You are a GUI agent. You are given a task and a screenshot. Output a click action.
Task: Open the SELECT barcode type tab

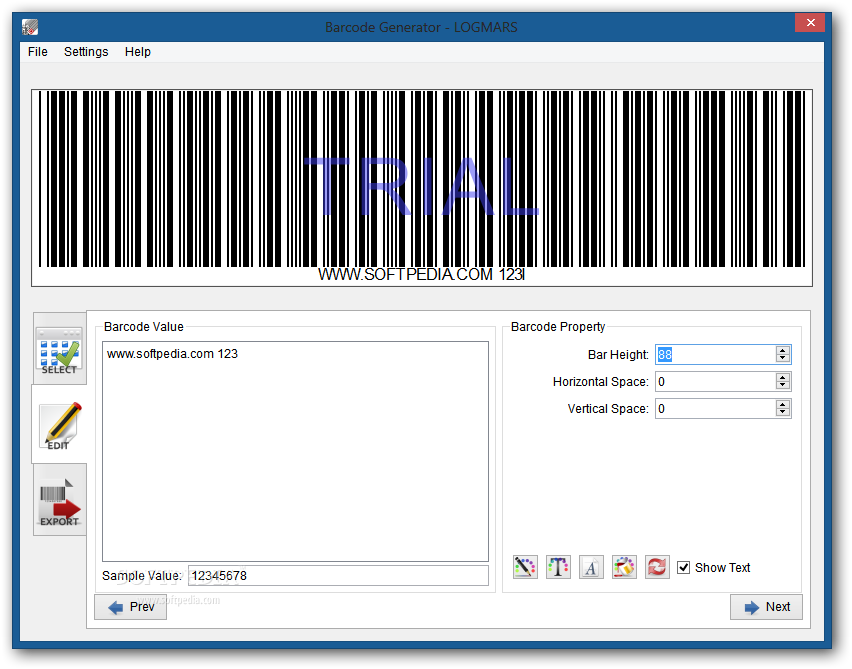click(59, 348)
